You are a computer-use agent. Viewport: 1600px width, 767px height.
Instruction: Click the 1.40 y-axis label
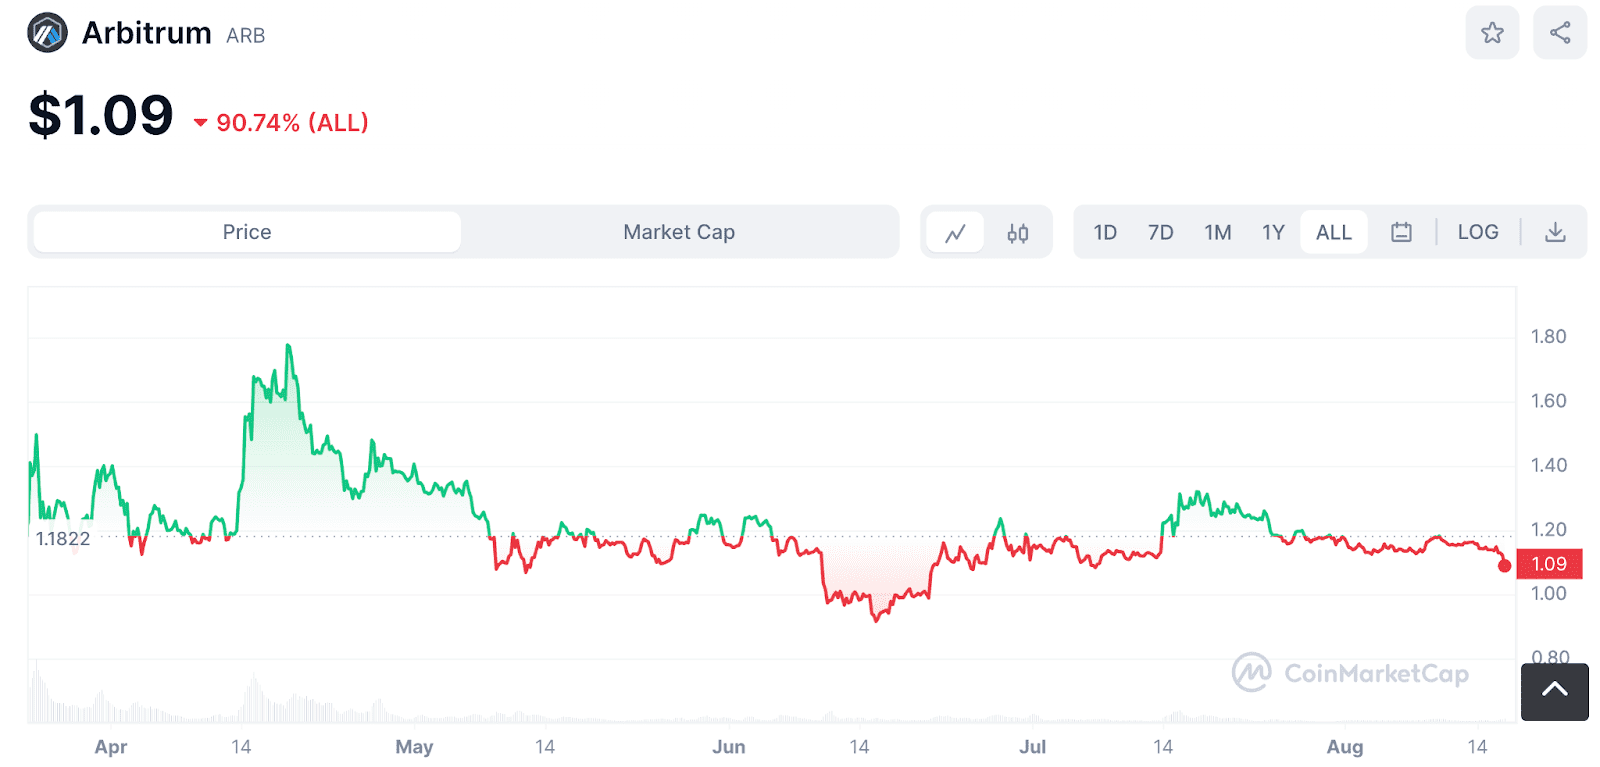pyautogui.click(x=1548, y=465)
